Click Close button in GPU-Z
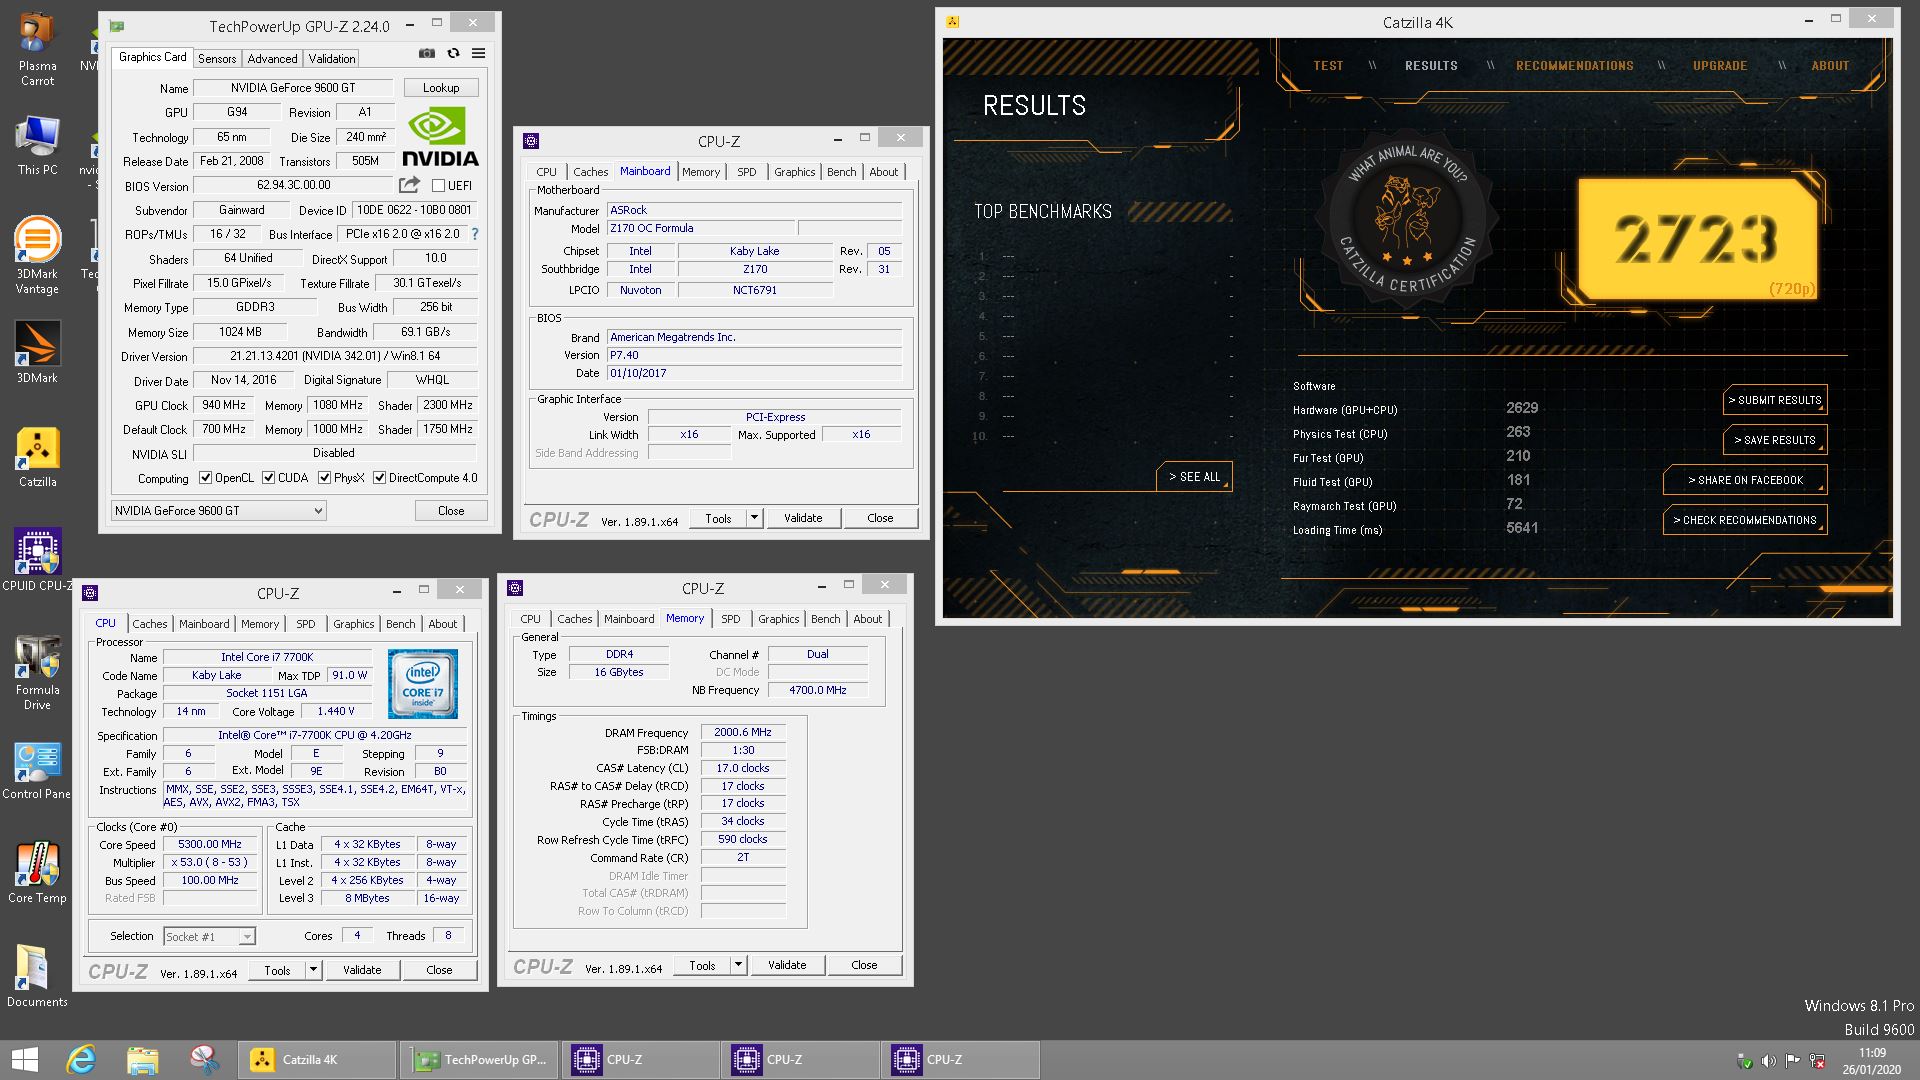This screenshot has height=1080, width=1920. pyautogui.click(x=451, y=510)
